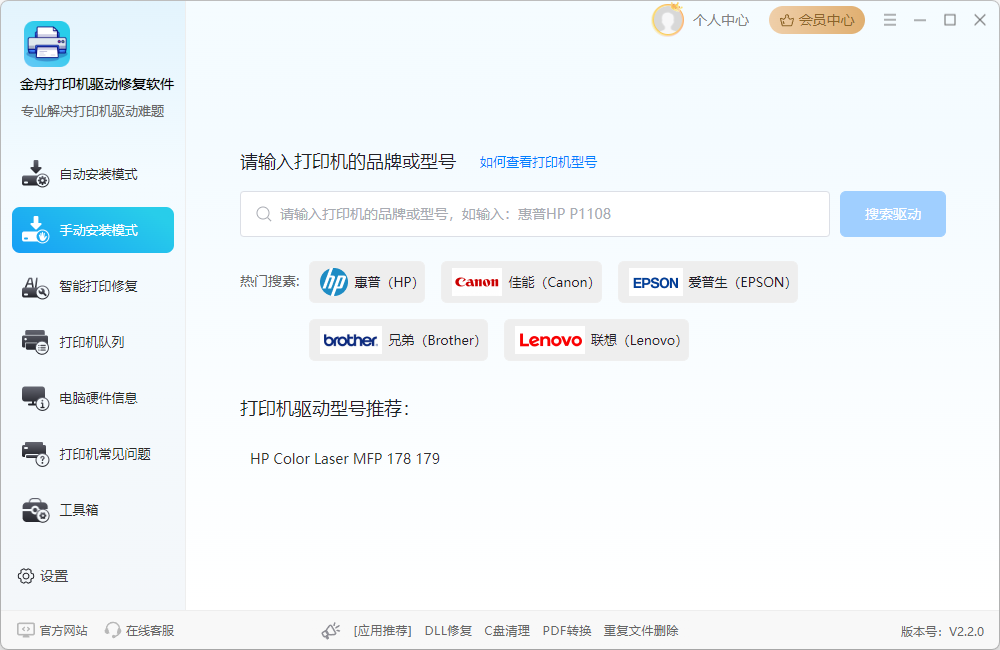The height and width of the screenshot is (650, 1000).
Task: Open the 会员中心 button
Action: tap(817, 20)
